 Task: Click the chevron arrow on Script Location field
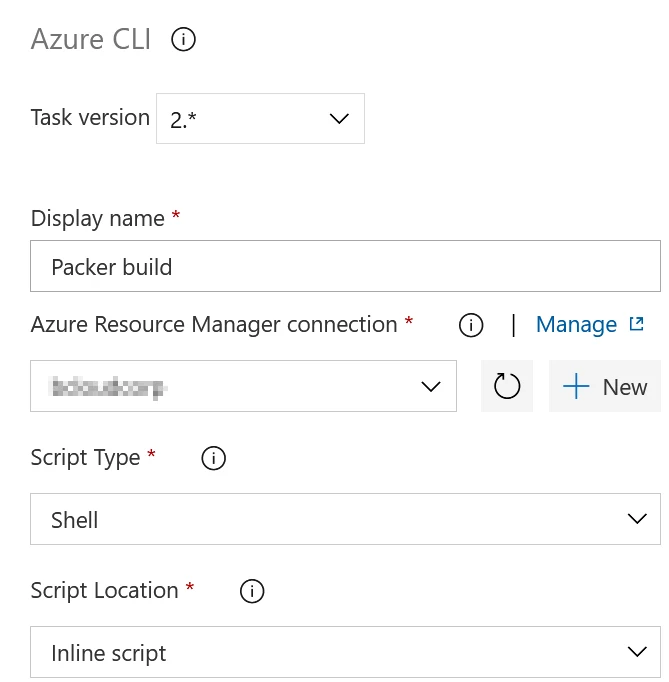pyautogui.click(x=637, y=652)
